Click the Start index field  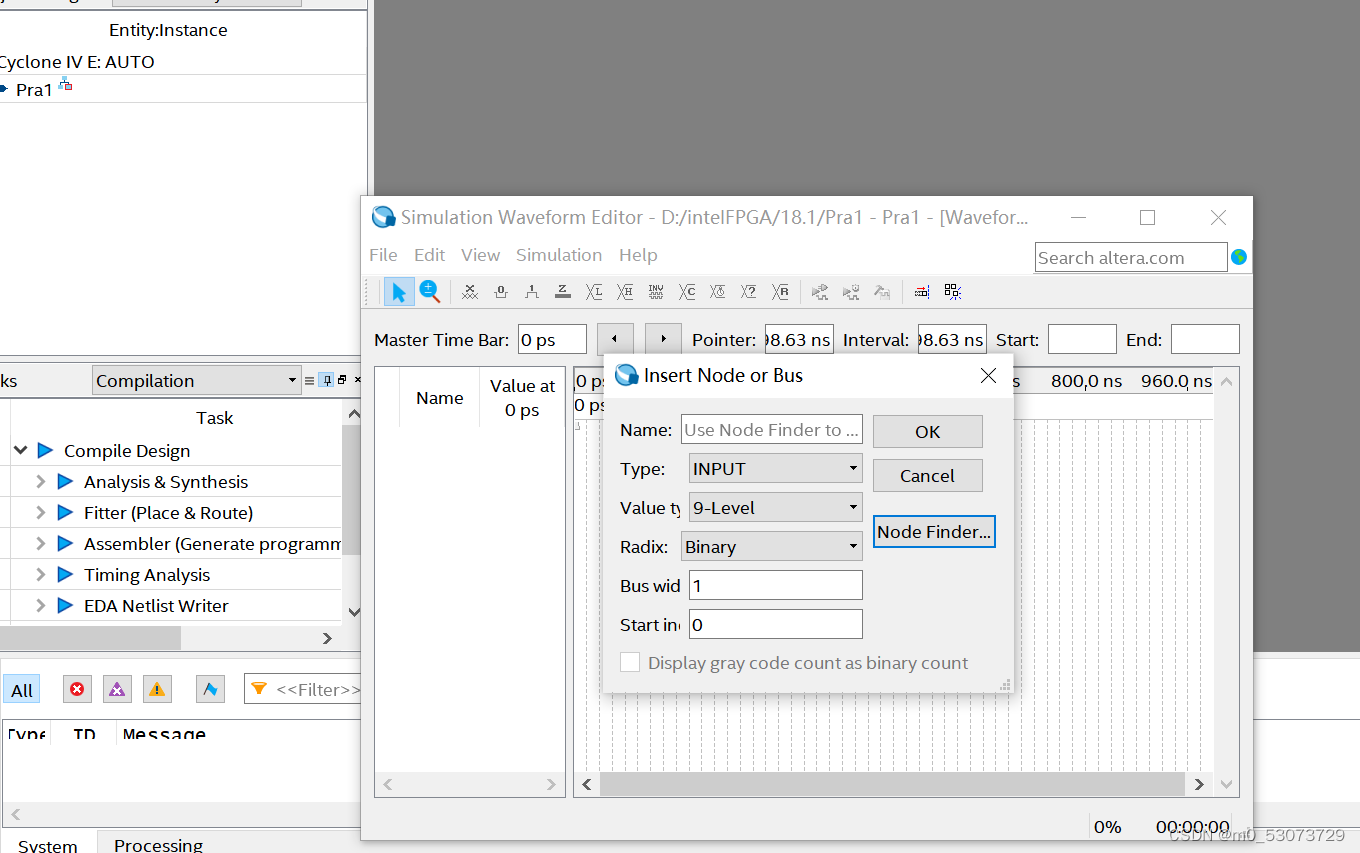776,624
